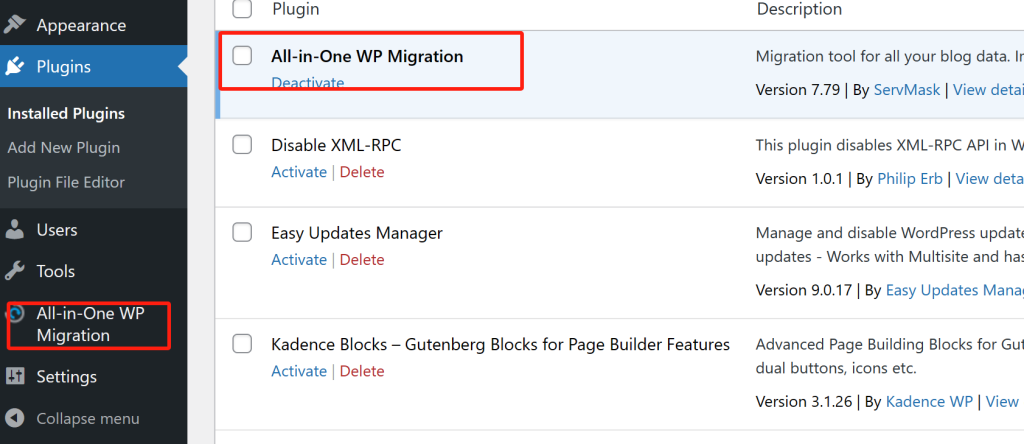Delete the Kadence Blocks plugin
The image size is (1024, 444).
coord(362,371)
